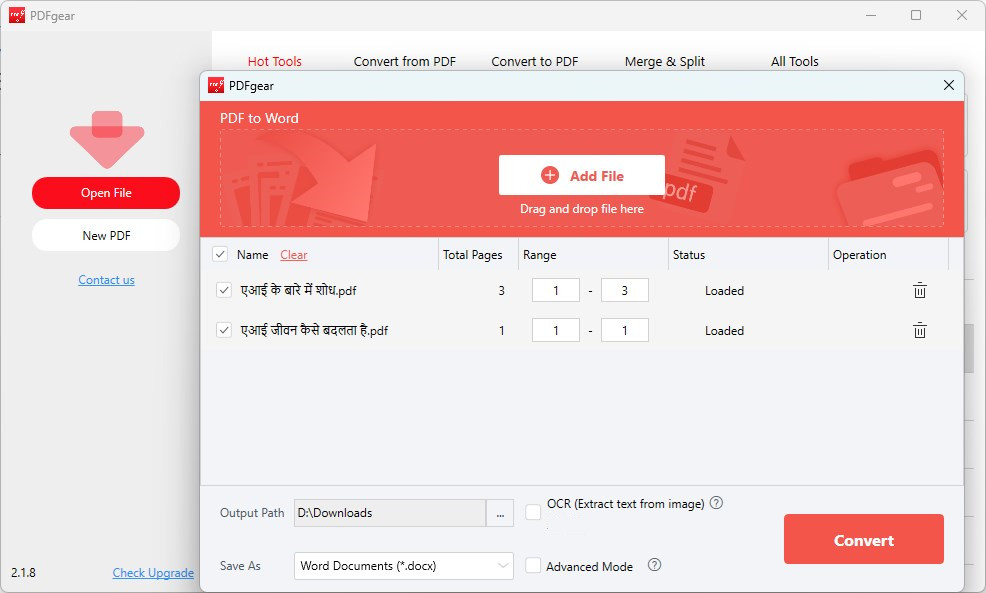Start conversion with the Convert button

tap(863, 540)
